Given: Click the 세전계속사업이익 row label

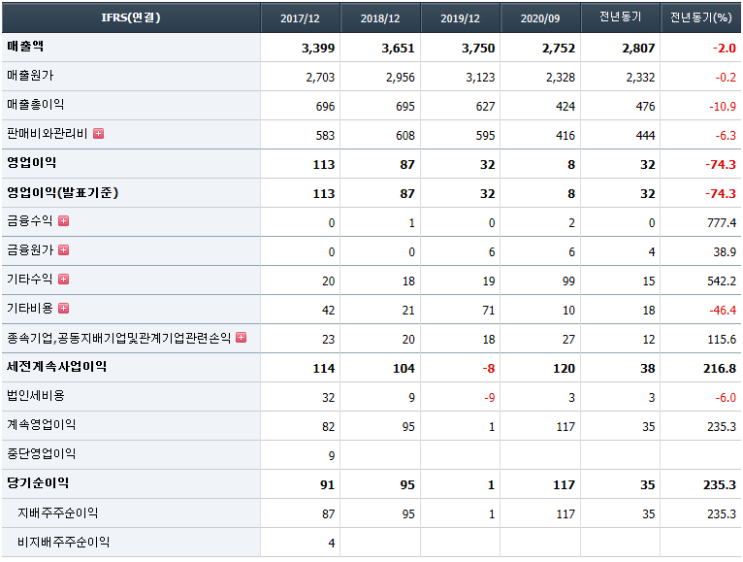Looking at the screenshot, I should click(56, 366).
